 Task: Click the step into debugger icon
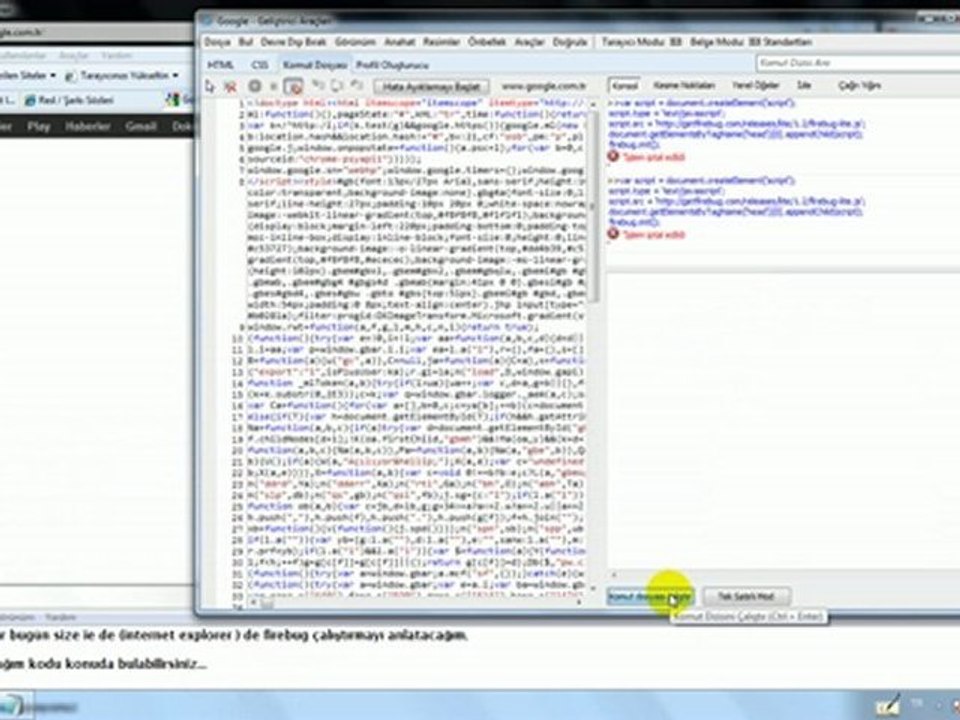(318, 86)
